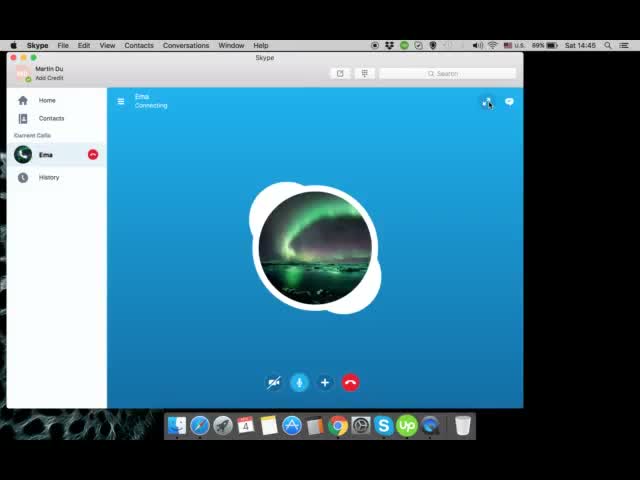Select the current call with Ema
The width and height of the screenshot is (640, 480).
[57, 155]
